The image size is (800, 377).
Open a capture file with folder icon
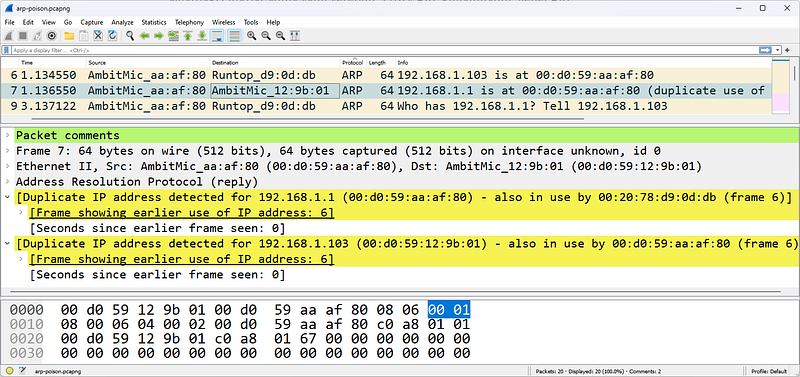pos(69,36)
